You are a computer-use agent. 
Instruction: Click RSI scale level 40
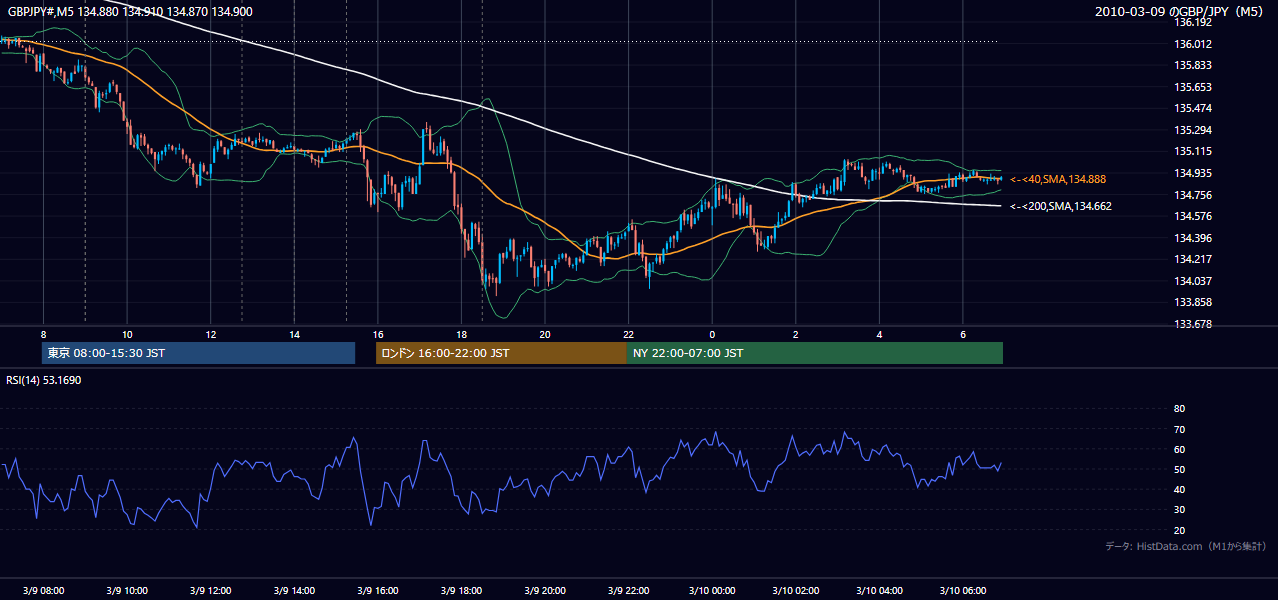1179,489
